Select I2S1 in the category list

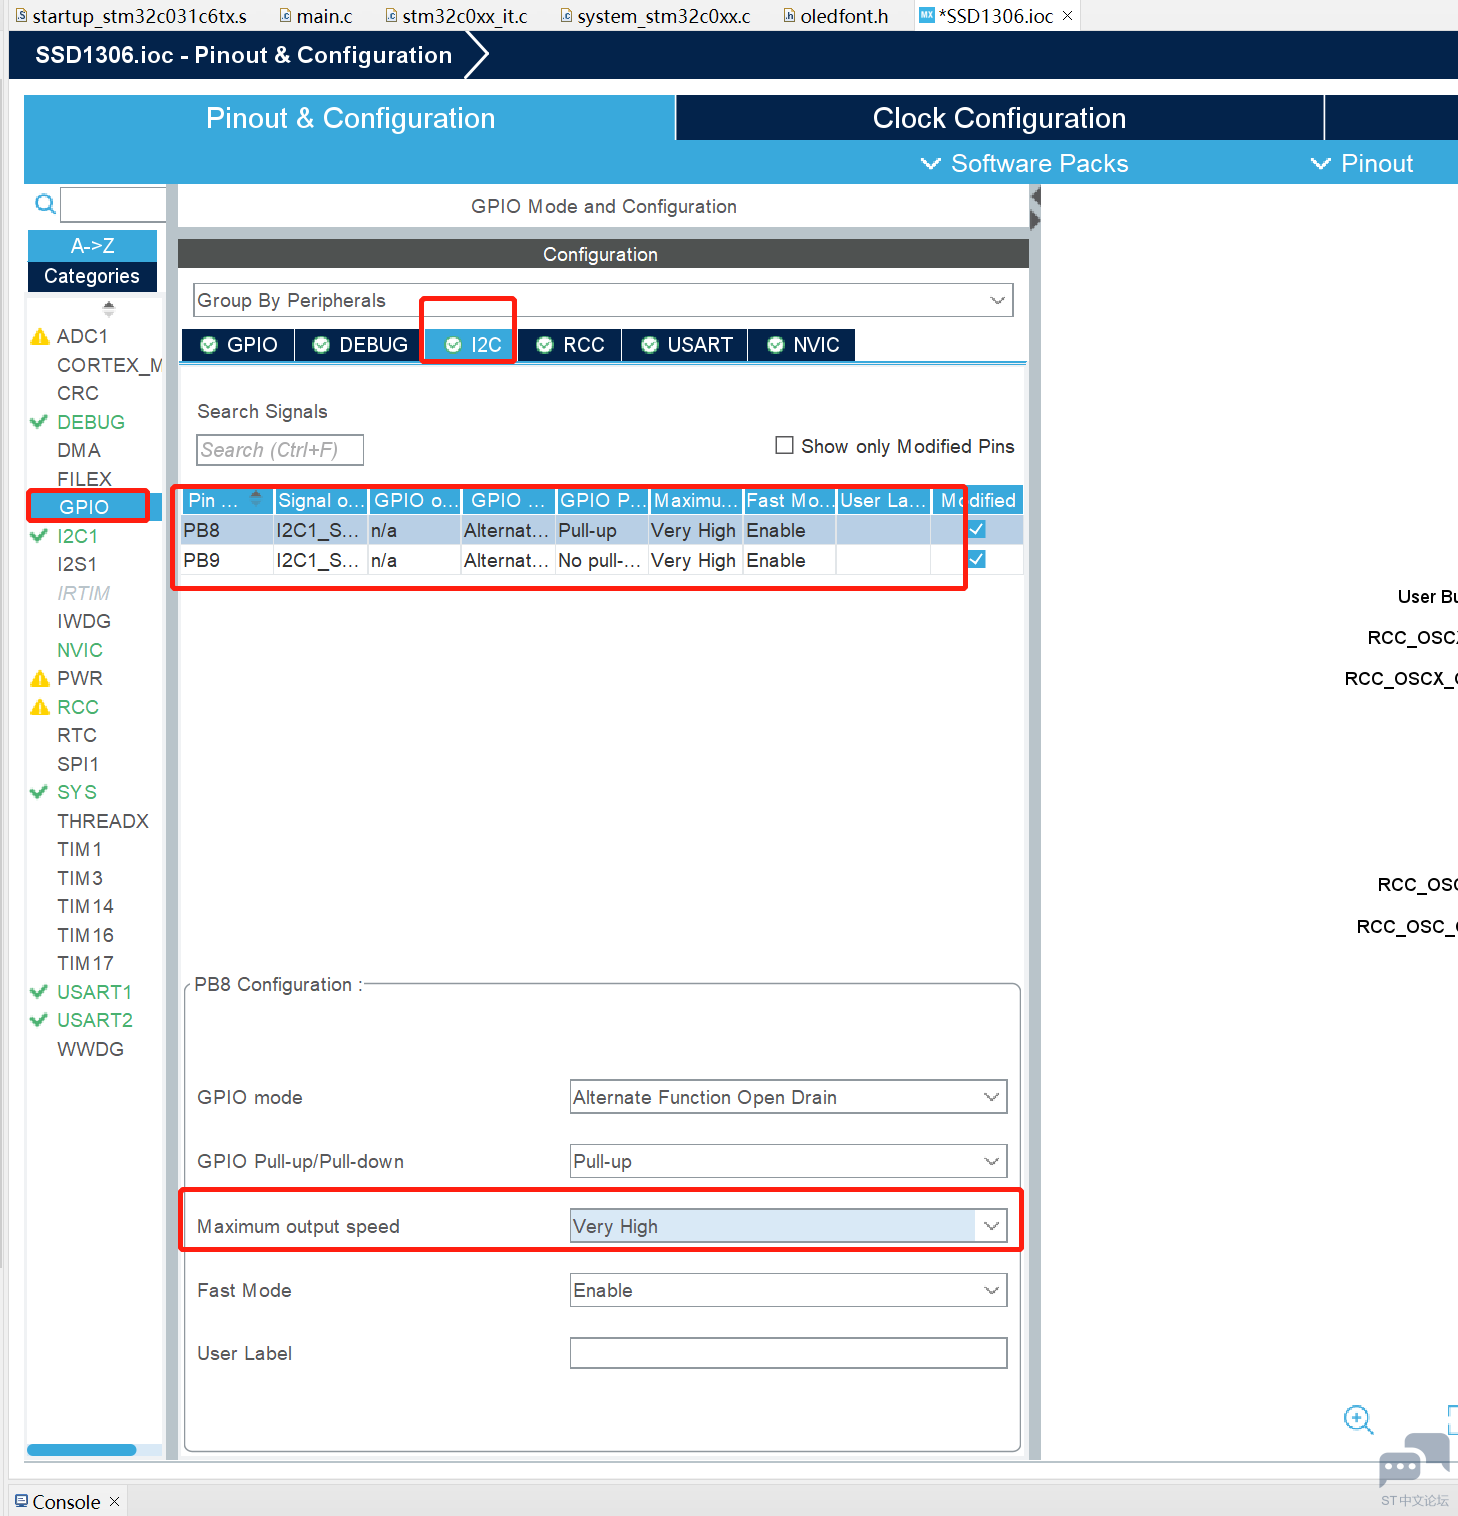click(x=77, y=564)
